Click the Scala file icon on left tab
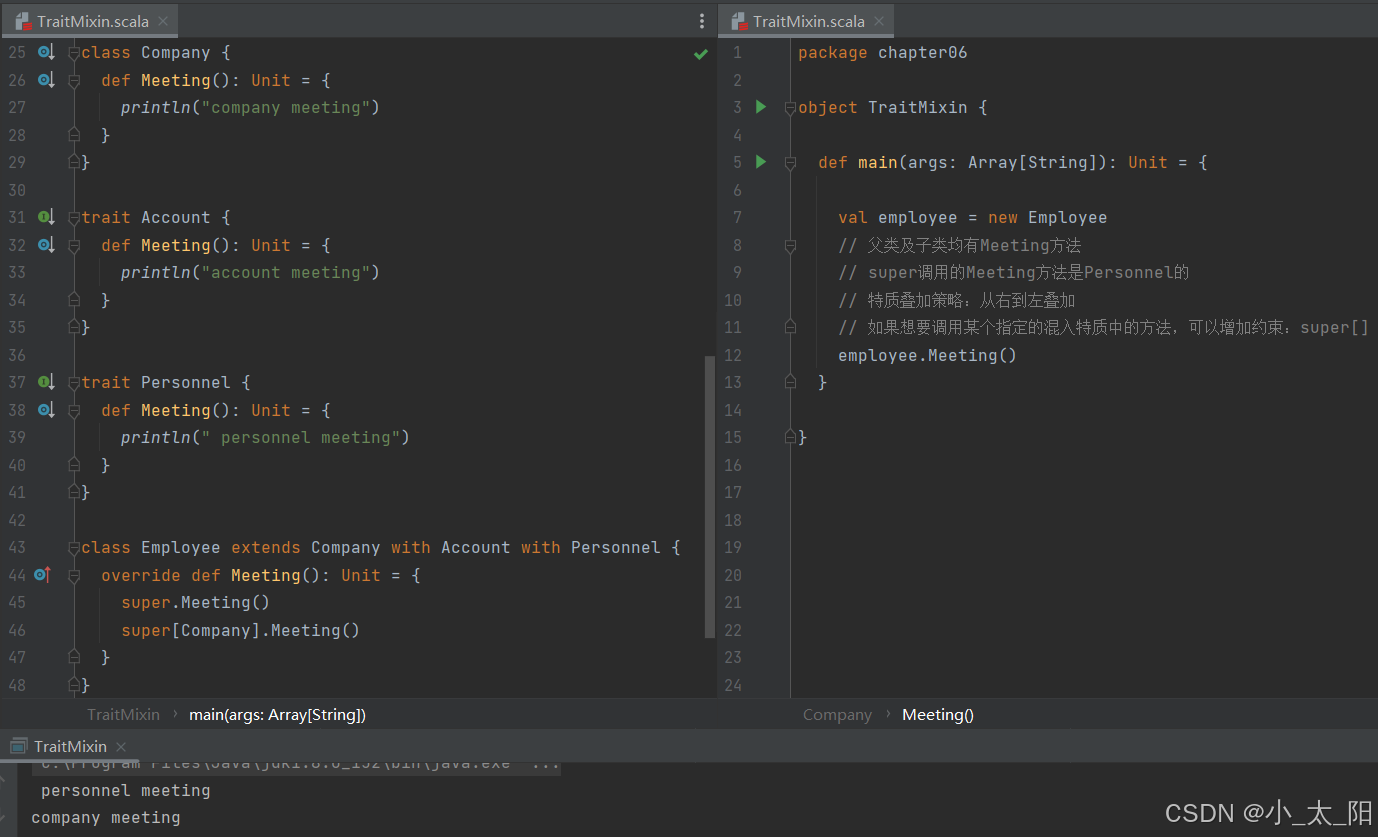Viewport: 1378px width, 837px height. [22, 21]
